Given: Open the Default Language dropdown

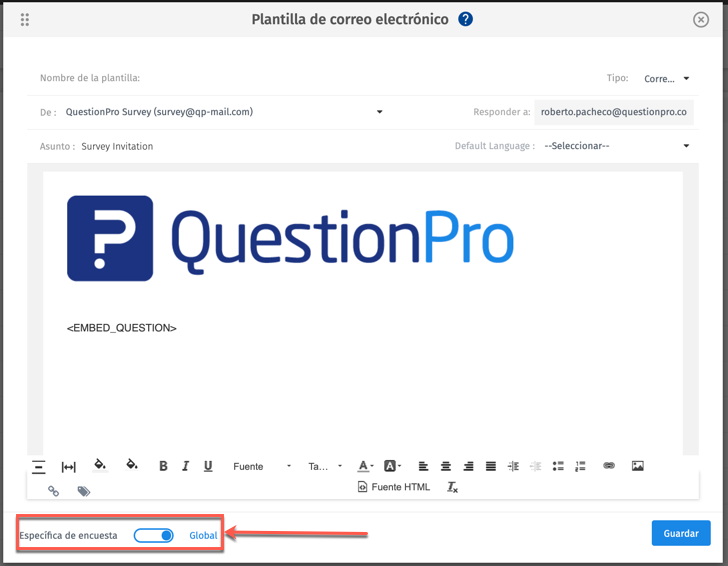Looking at the screenshot, I should [x=617, y=146].
